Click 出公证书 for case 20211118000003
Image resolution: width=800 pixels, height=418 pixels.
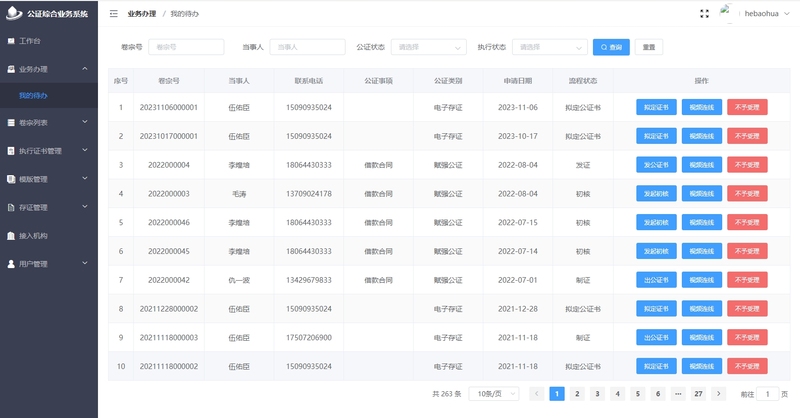click(x=656, y=337)
